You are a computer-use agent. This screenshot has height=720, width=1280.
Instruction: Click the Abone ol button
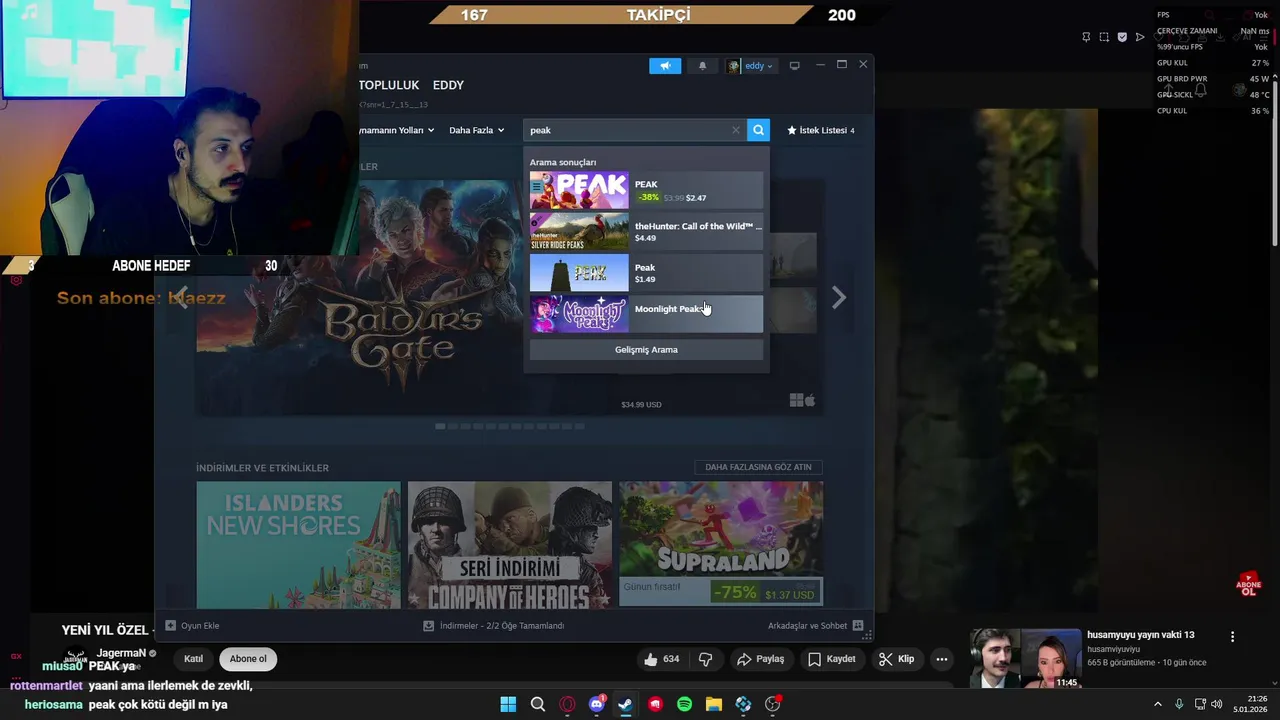(248, 659)
